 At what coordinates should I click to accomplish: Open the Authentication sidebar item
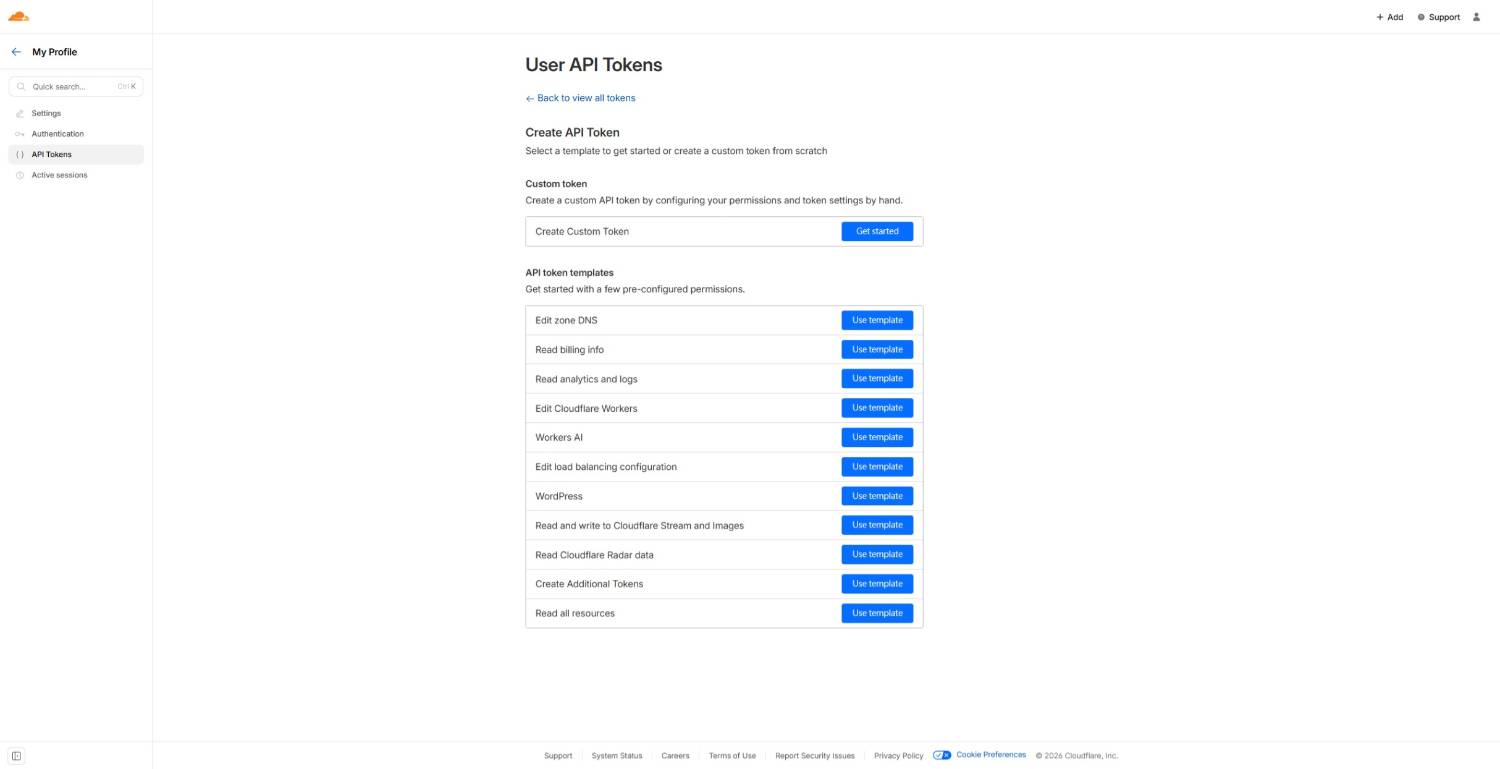point(58,134)
